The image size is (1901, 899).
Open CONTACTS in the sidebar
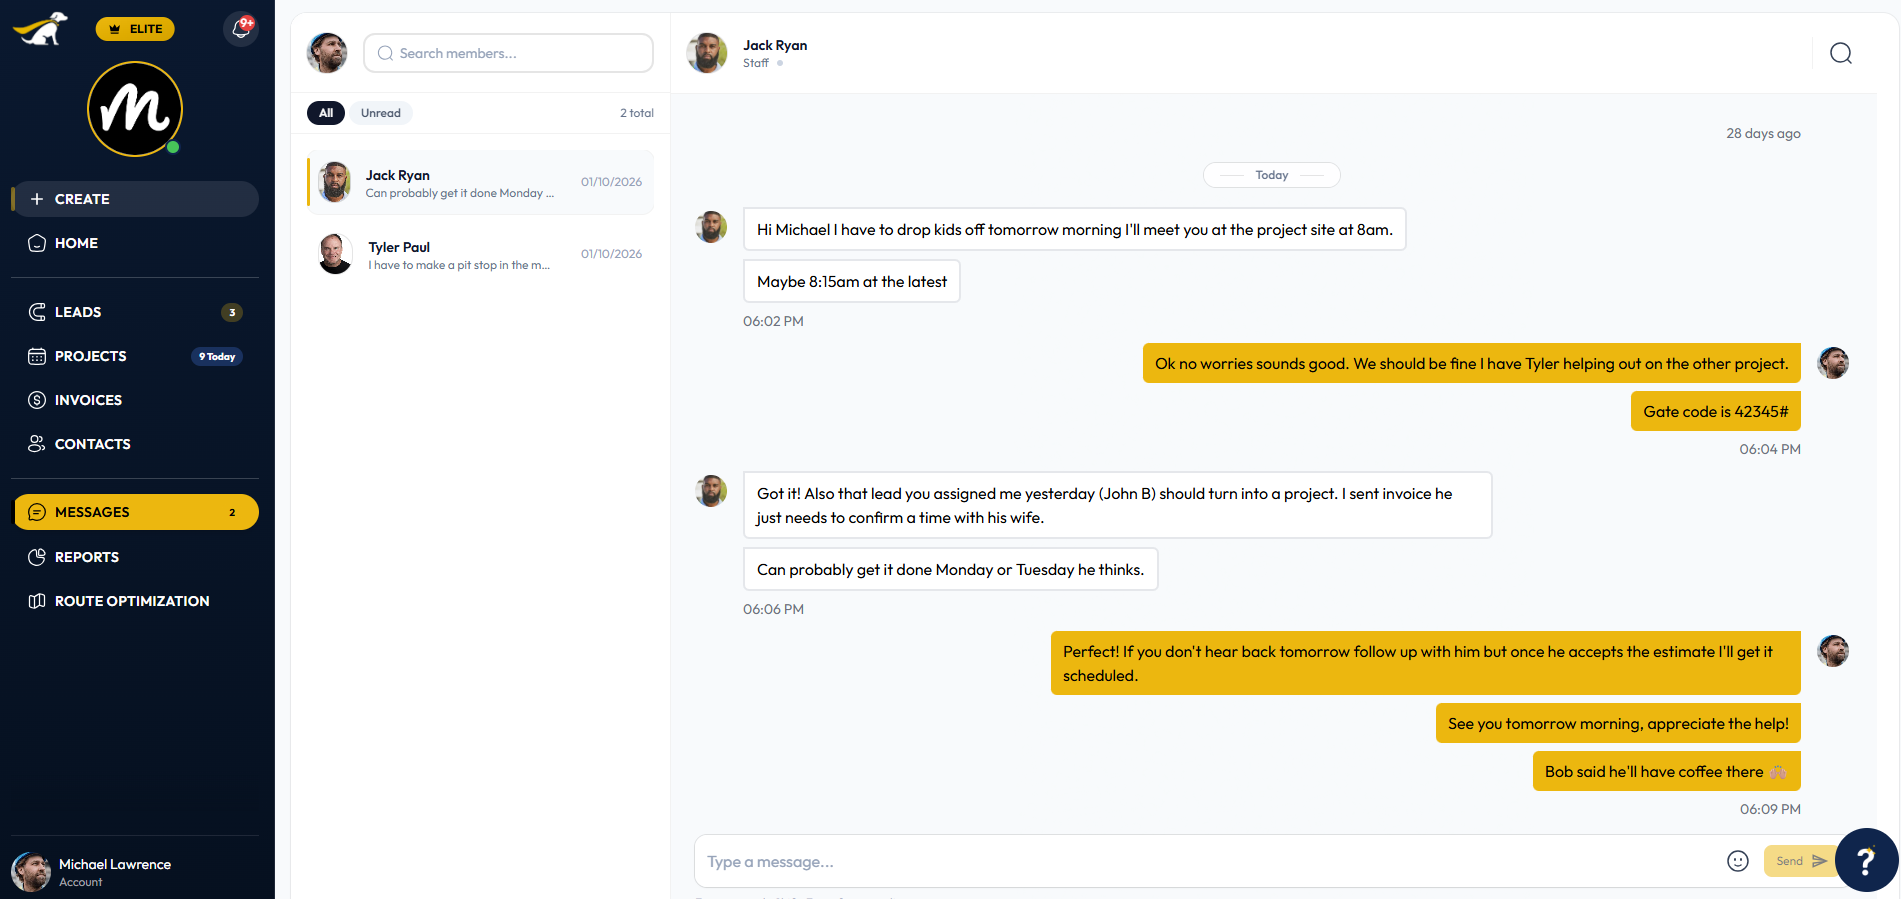[135, 444]
